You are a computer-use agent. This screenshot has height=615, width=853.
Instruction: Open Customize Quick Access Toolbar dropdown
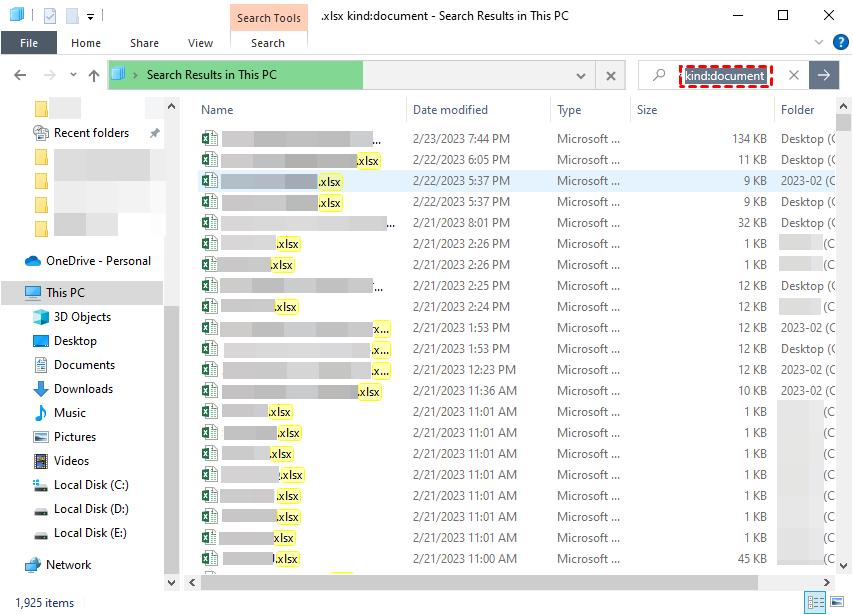tap(90, 16)
